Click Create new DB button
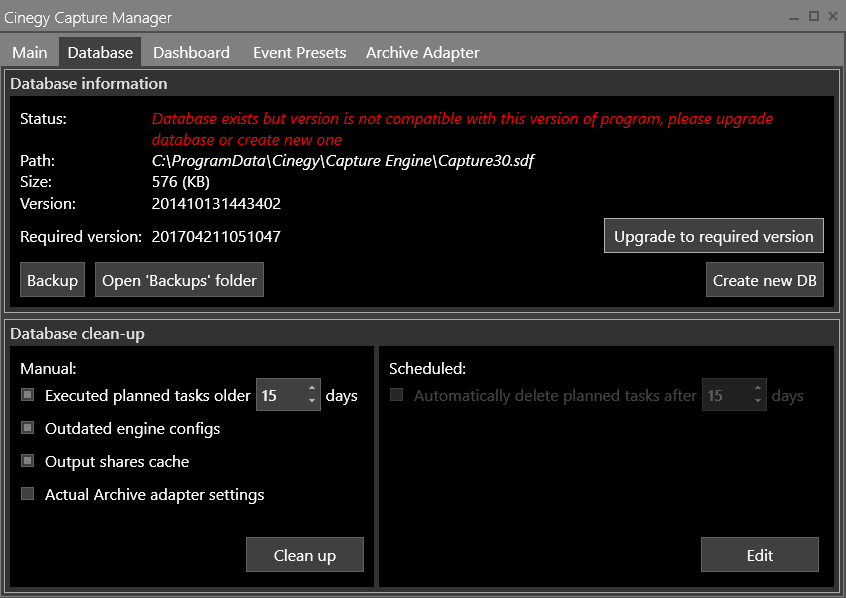This screenshot has height=598, width=846. click(x=765, y=280)
